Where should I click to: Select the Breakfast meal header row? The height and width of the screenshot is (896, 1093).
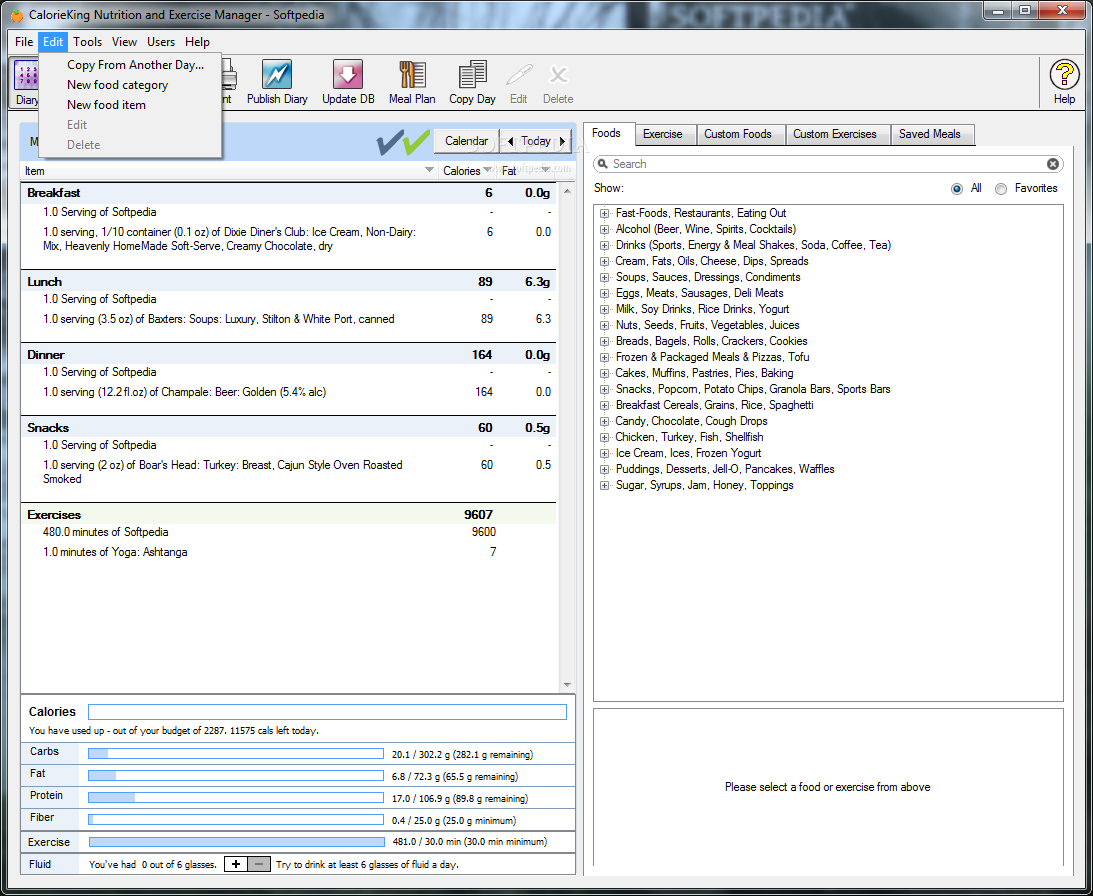click(289, 193)
